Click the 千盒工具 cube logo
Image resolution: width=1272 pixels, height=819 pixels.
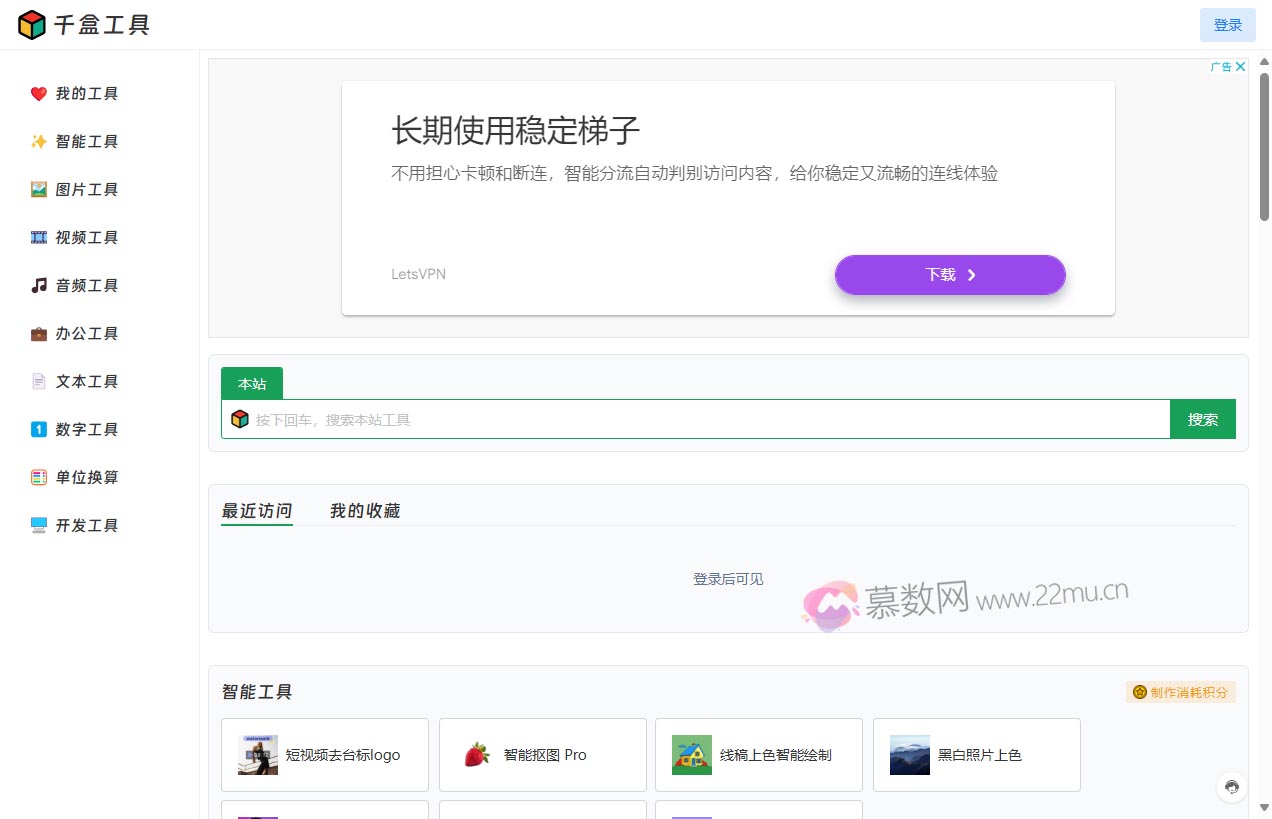pyautogui.click(x=32, y=25)
